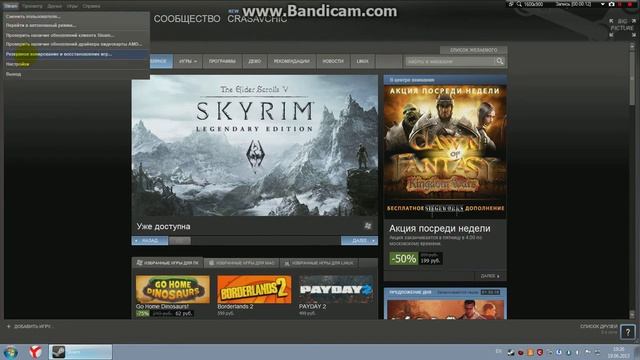Open the Список желаемого wishlist
This screenshot has height=360, width=640.
473,50
